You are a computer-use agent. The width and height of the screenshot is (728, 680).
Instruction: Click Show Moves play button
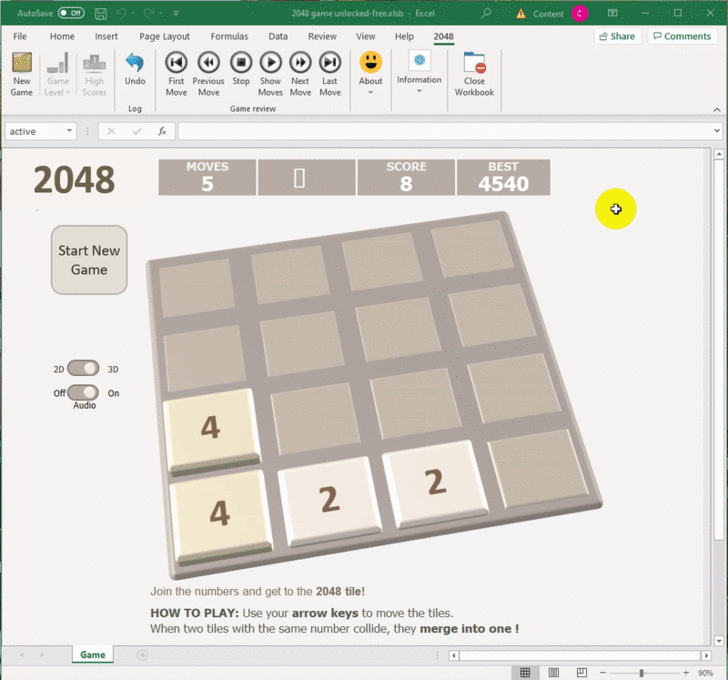(271, 62)
